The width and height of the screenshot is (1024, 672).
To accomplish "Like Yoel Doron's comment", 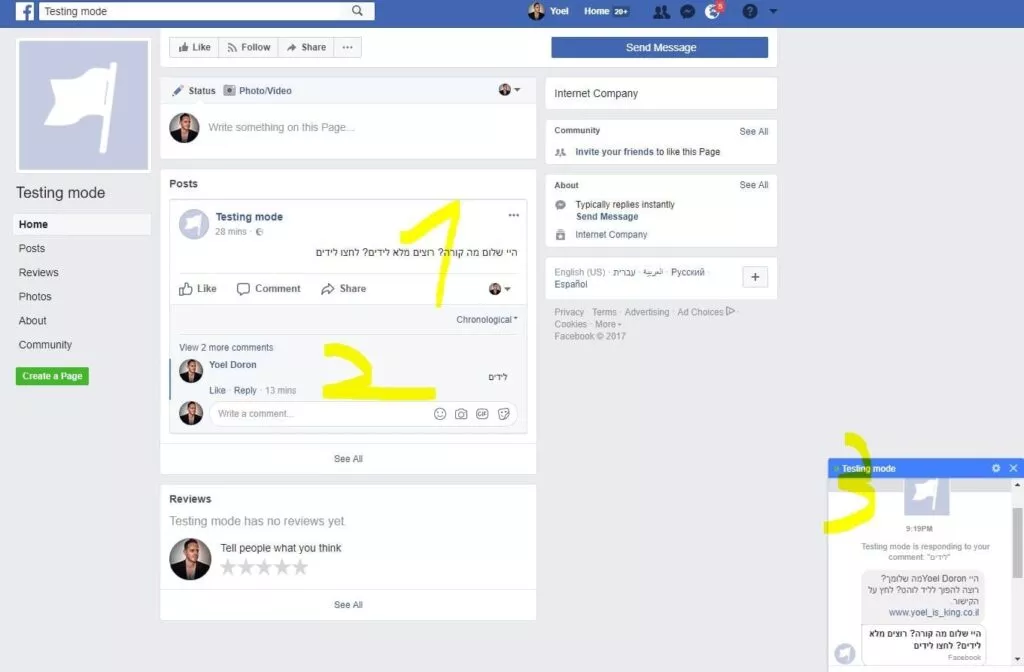I will pos(217,391).
